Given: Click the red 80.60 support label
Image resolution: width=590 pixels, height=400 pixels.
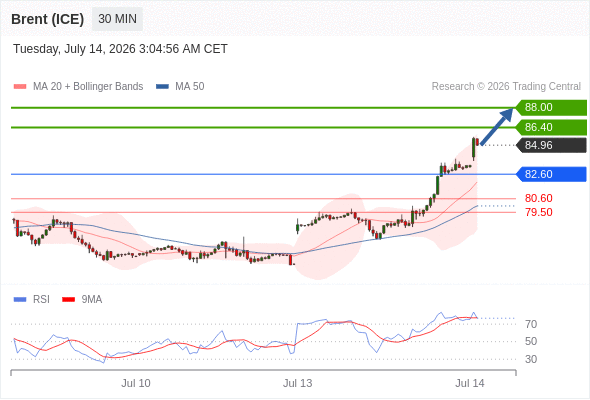Looking at the screenshot, I should click(x=539, y=198).
